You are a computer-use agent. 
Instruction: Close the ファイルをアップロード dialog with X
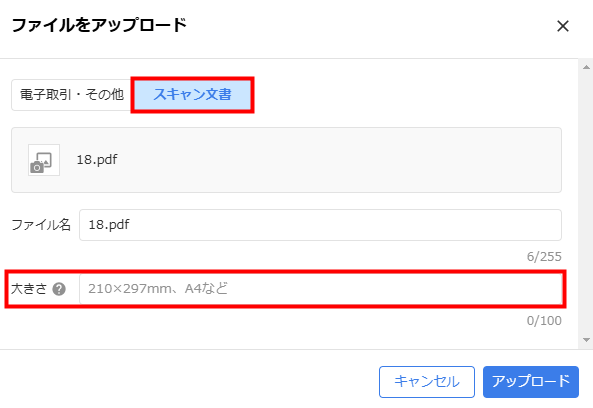click(x=563, y=26)
